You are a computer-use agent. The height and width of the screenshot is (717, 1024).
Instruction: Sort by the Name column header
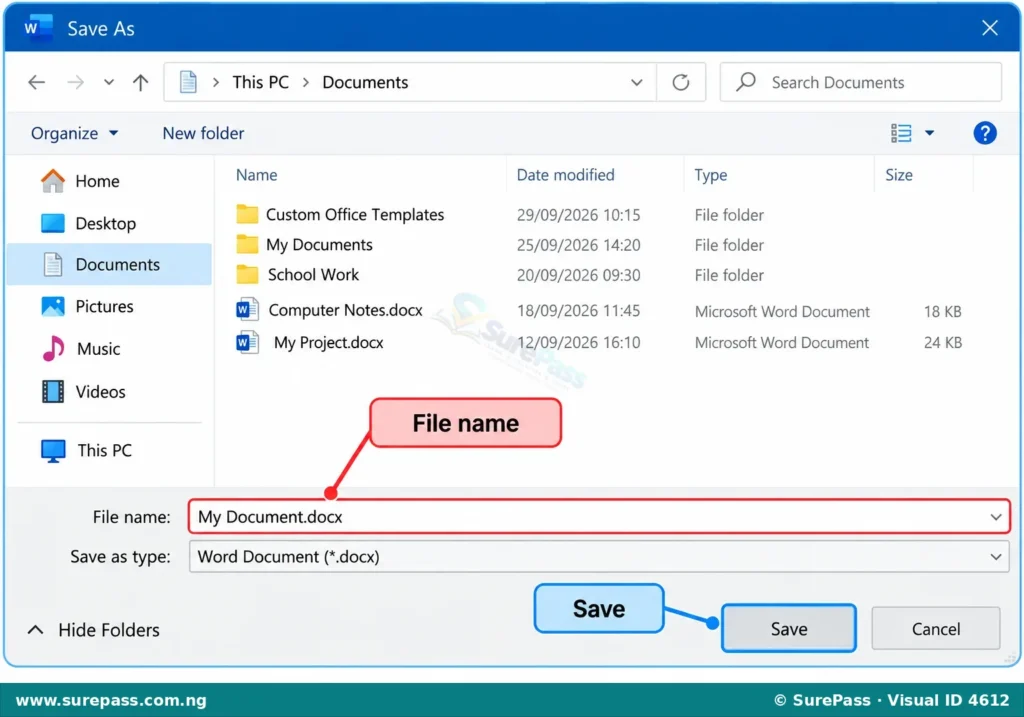257,175
